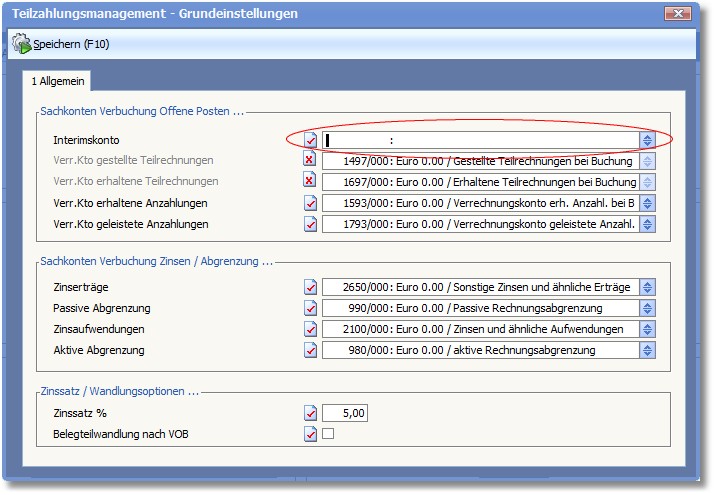Click the checkmark icon beside Zinssatz %

pyautogui.click(x=311, y=412)
